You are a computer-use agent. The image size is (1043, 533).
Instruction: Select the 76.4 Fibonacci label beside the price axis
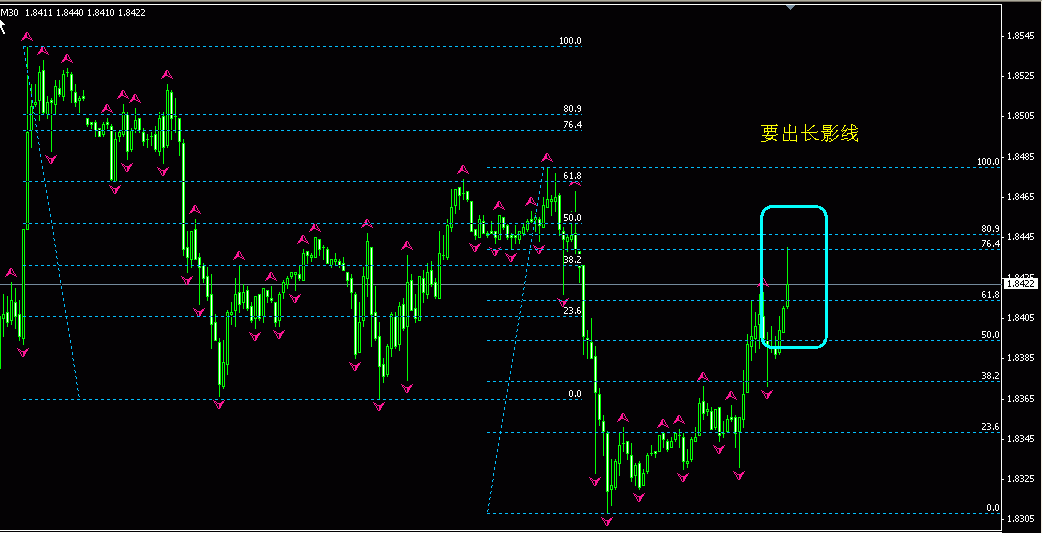991,244
